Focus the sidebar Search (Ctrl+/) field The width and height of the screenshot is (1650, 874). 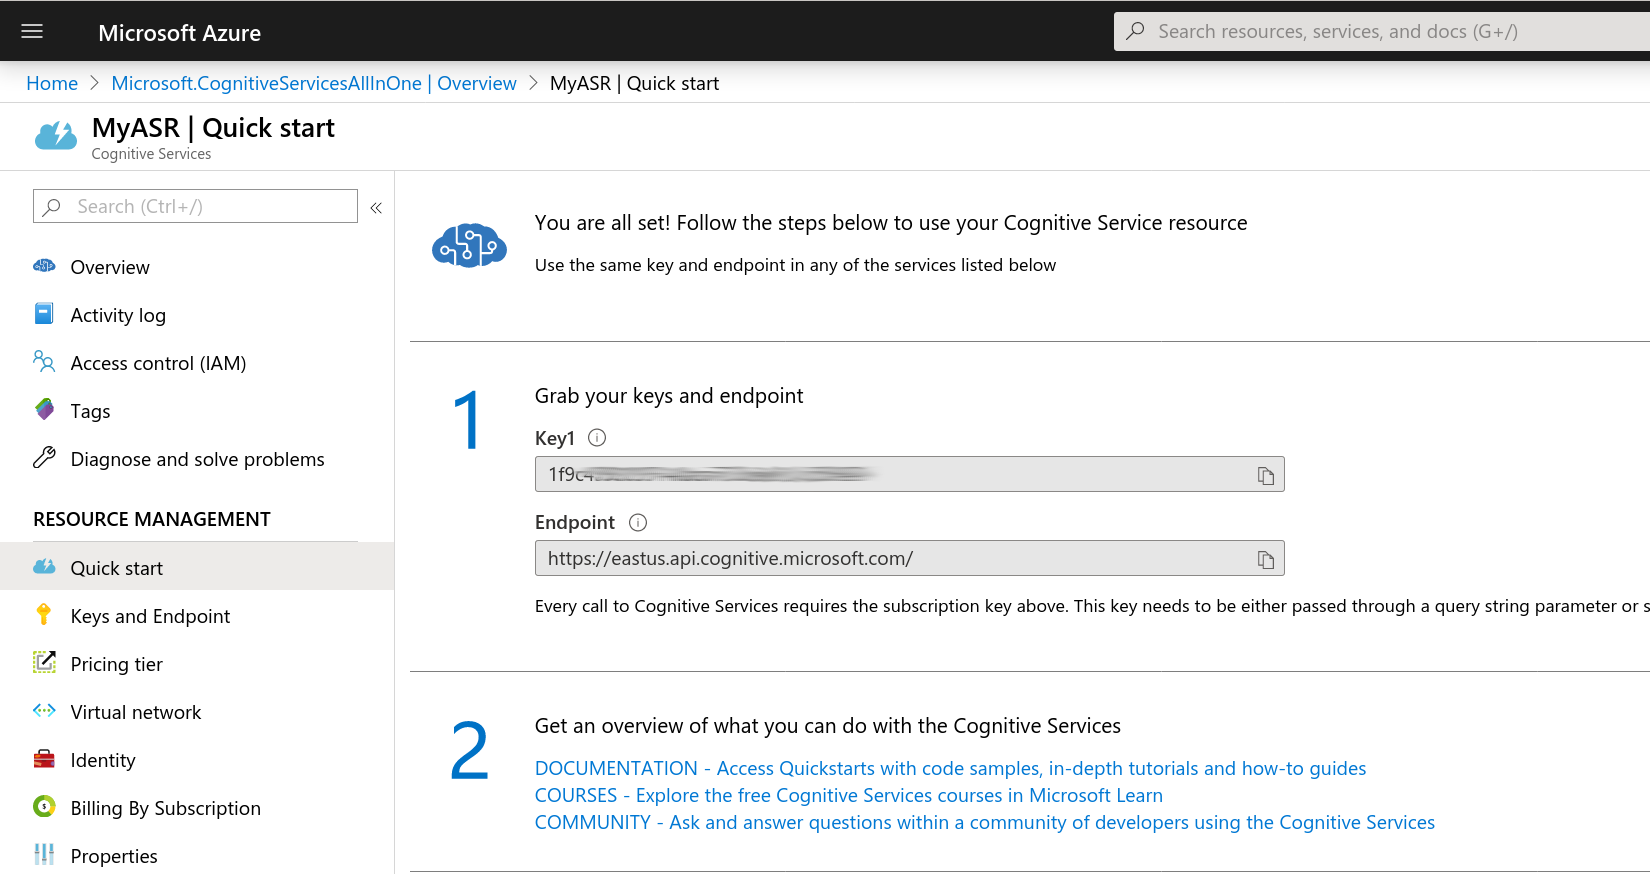(x=195, y=206)
